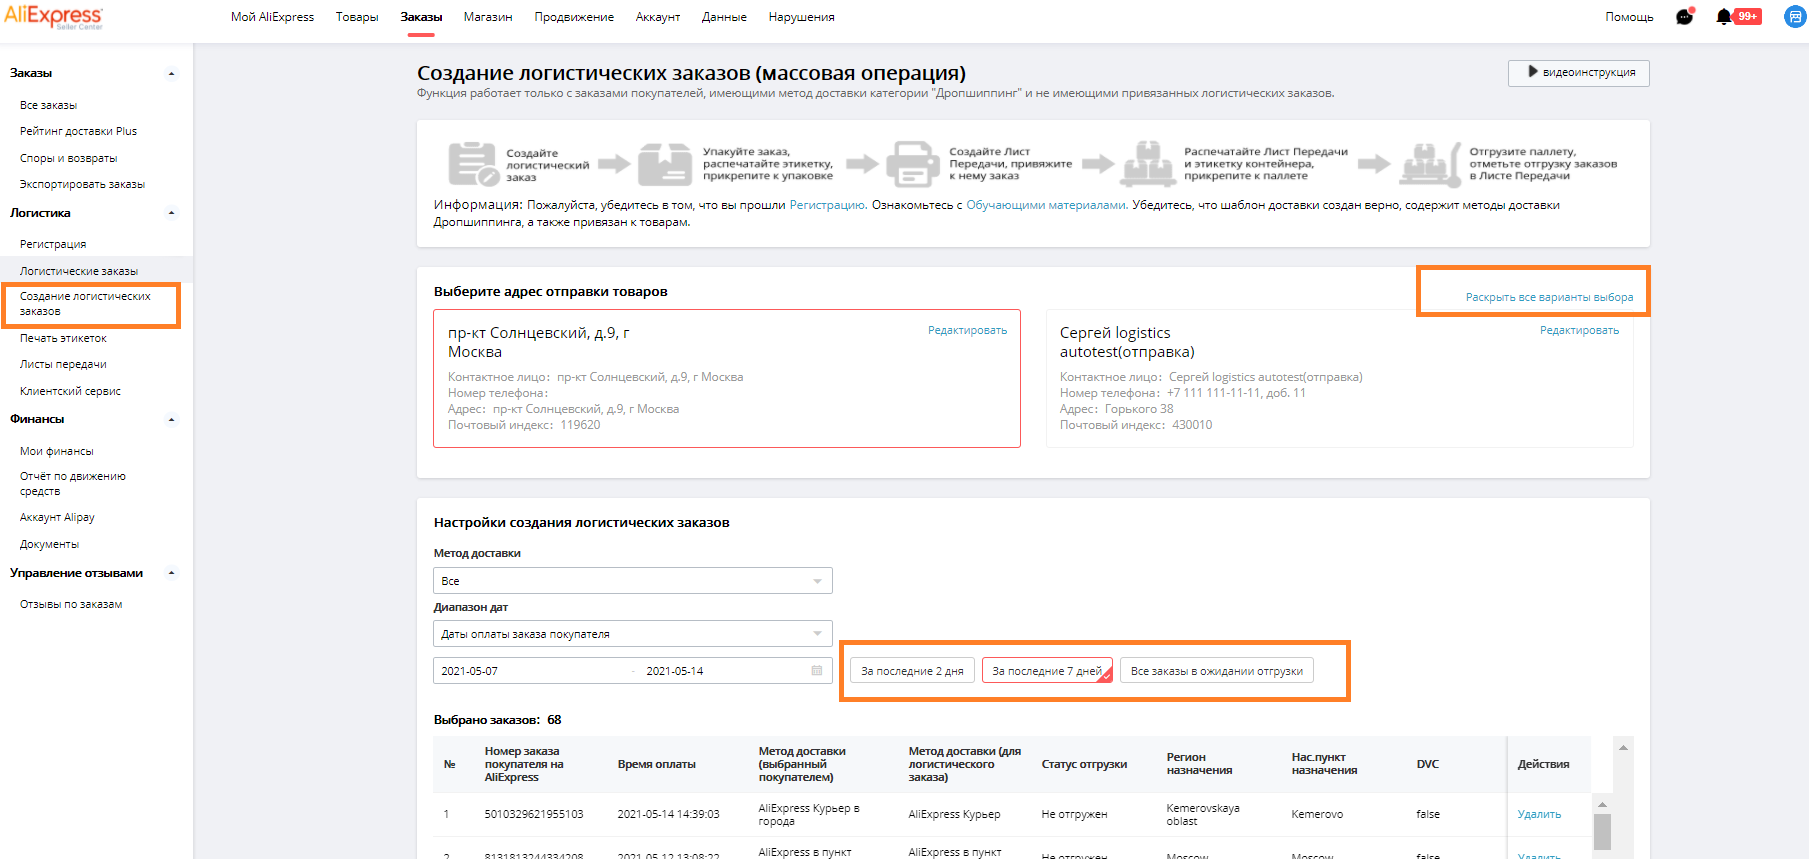
Task: Click Раскрыть все варианты выбора
Action: 1549,297
